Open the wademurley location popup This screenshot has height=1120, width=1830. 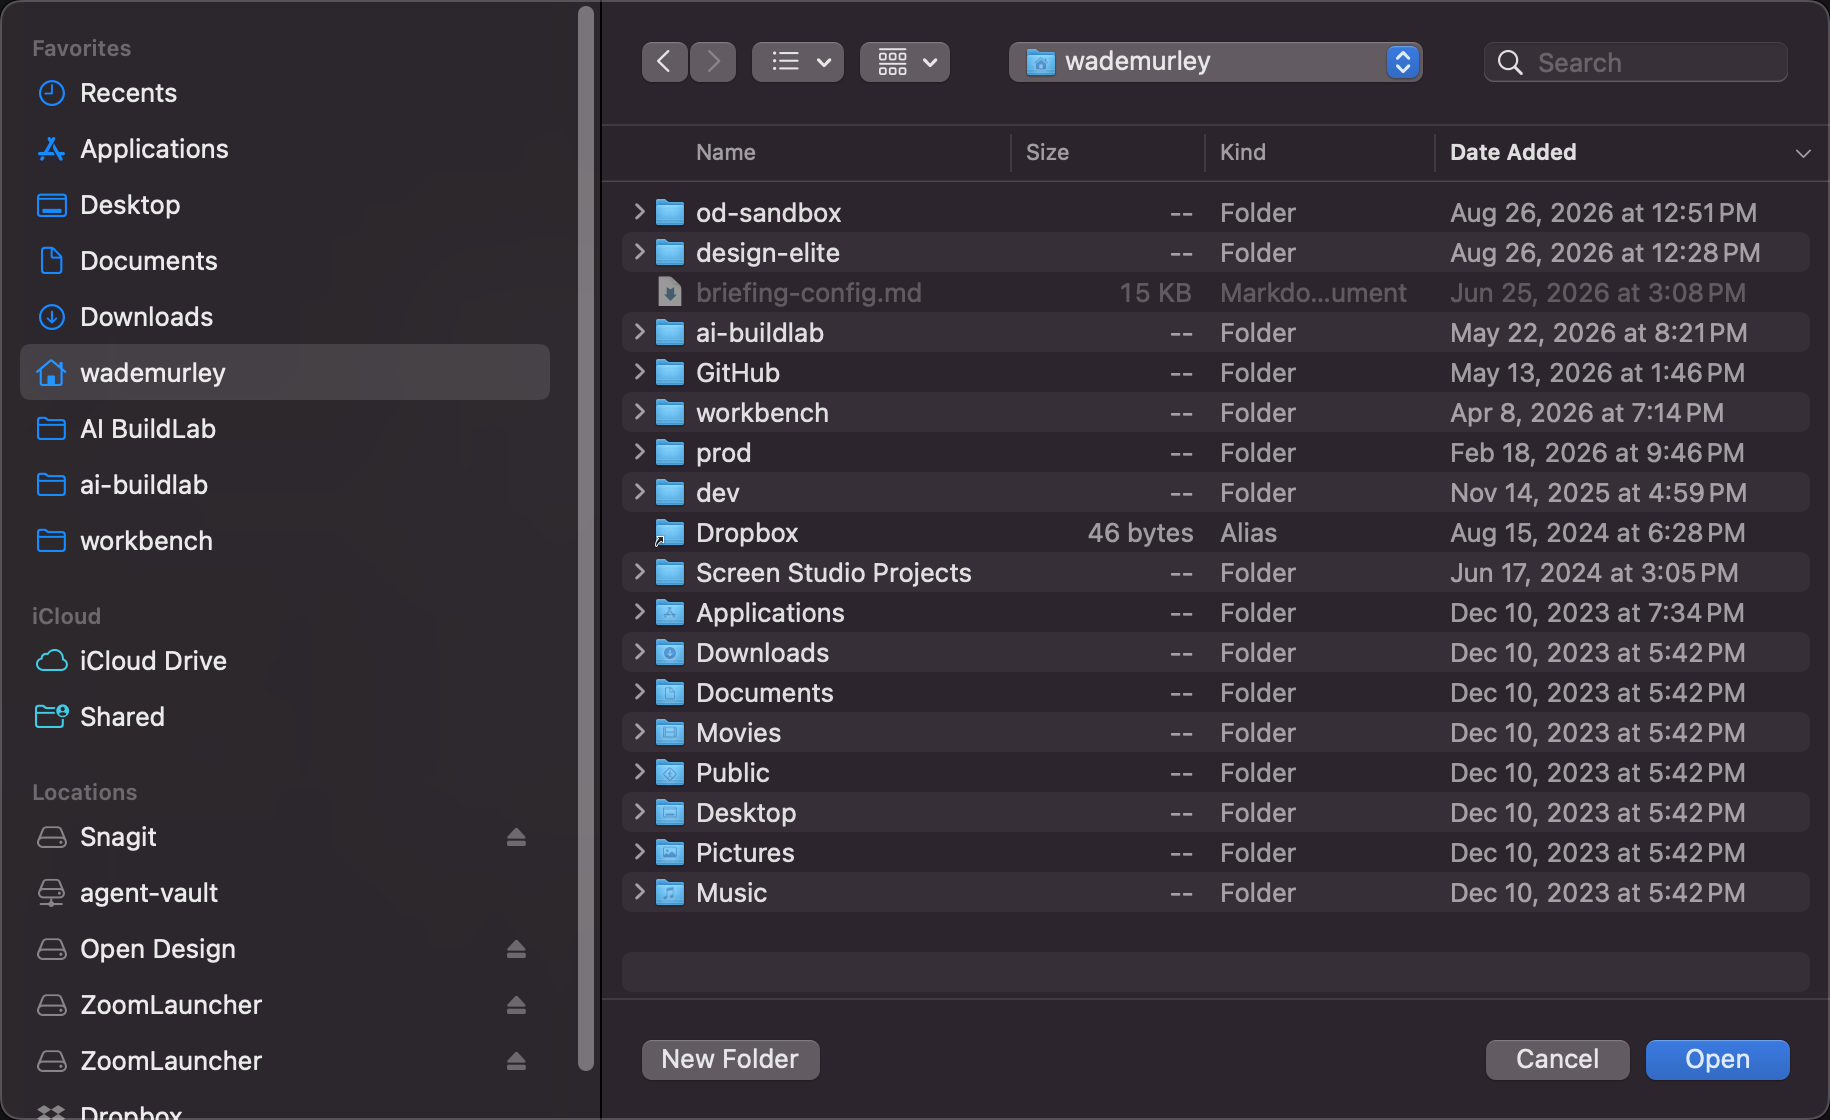[x=1215, y=62]
